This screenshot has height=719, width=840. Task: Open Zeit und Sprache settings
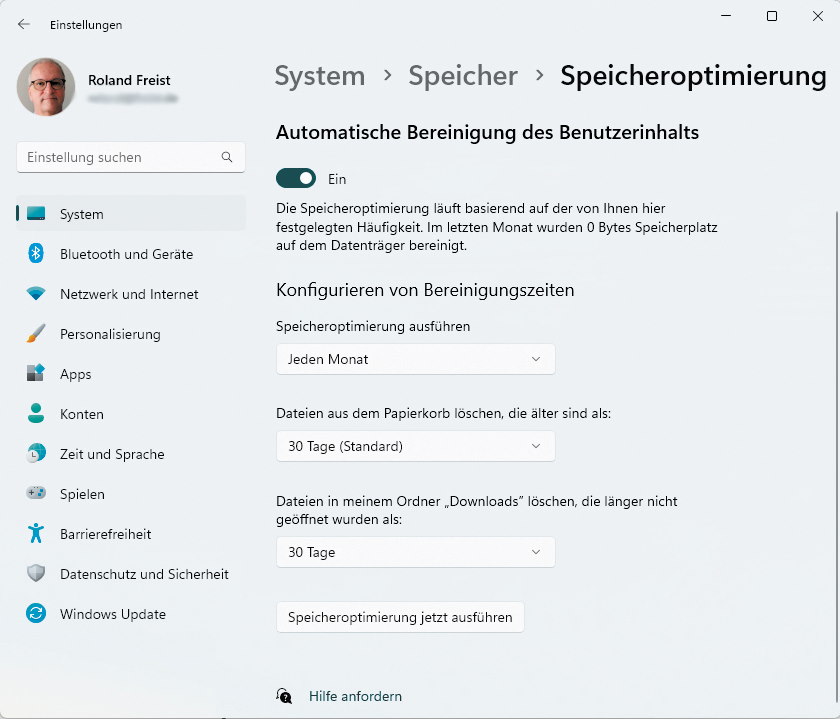[131, 454]
